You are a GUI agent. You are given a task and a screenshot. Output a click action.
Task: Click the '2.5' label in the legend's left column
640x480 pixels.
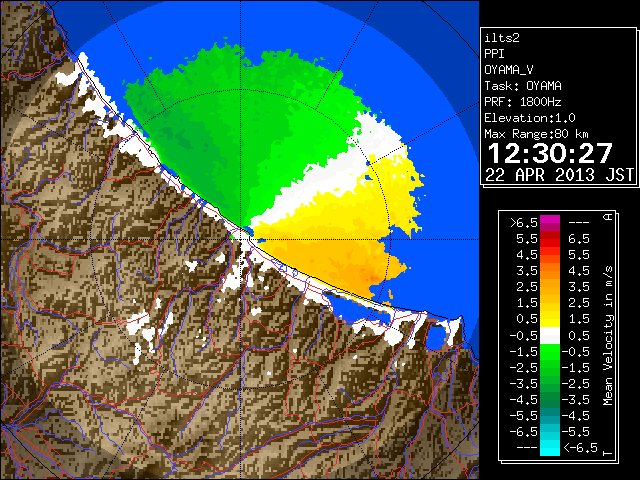527,287
